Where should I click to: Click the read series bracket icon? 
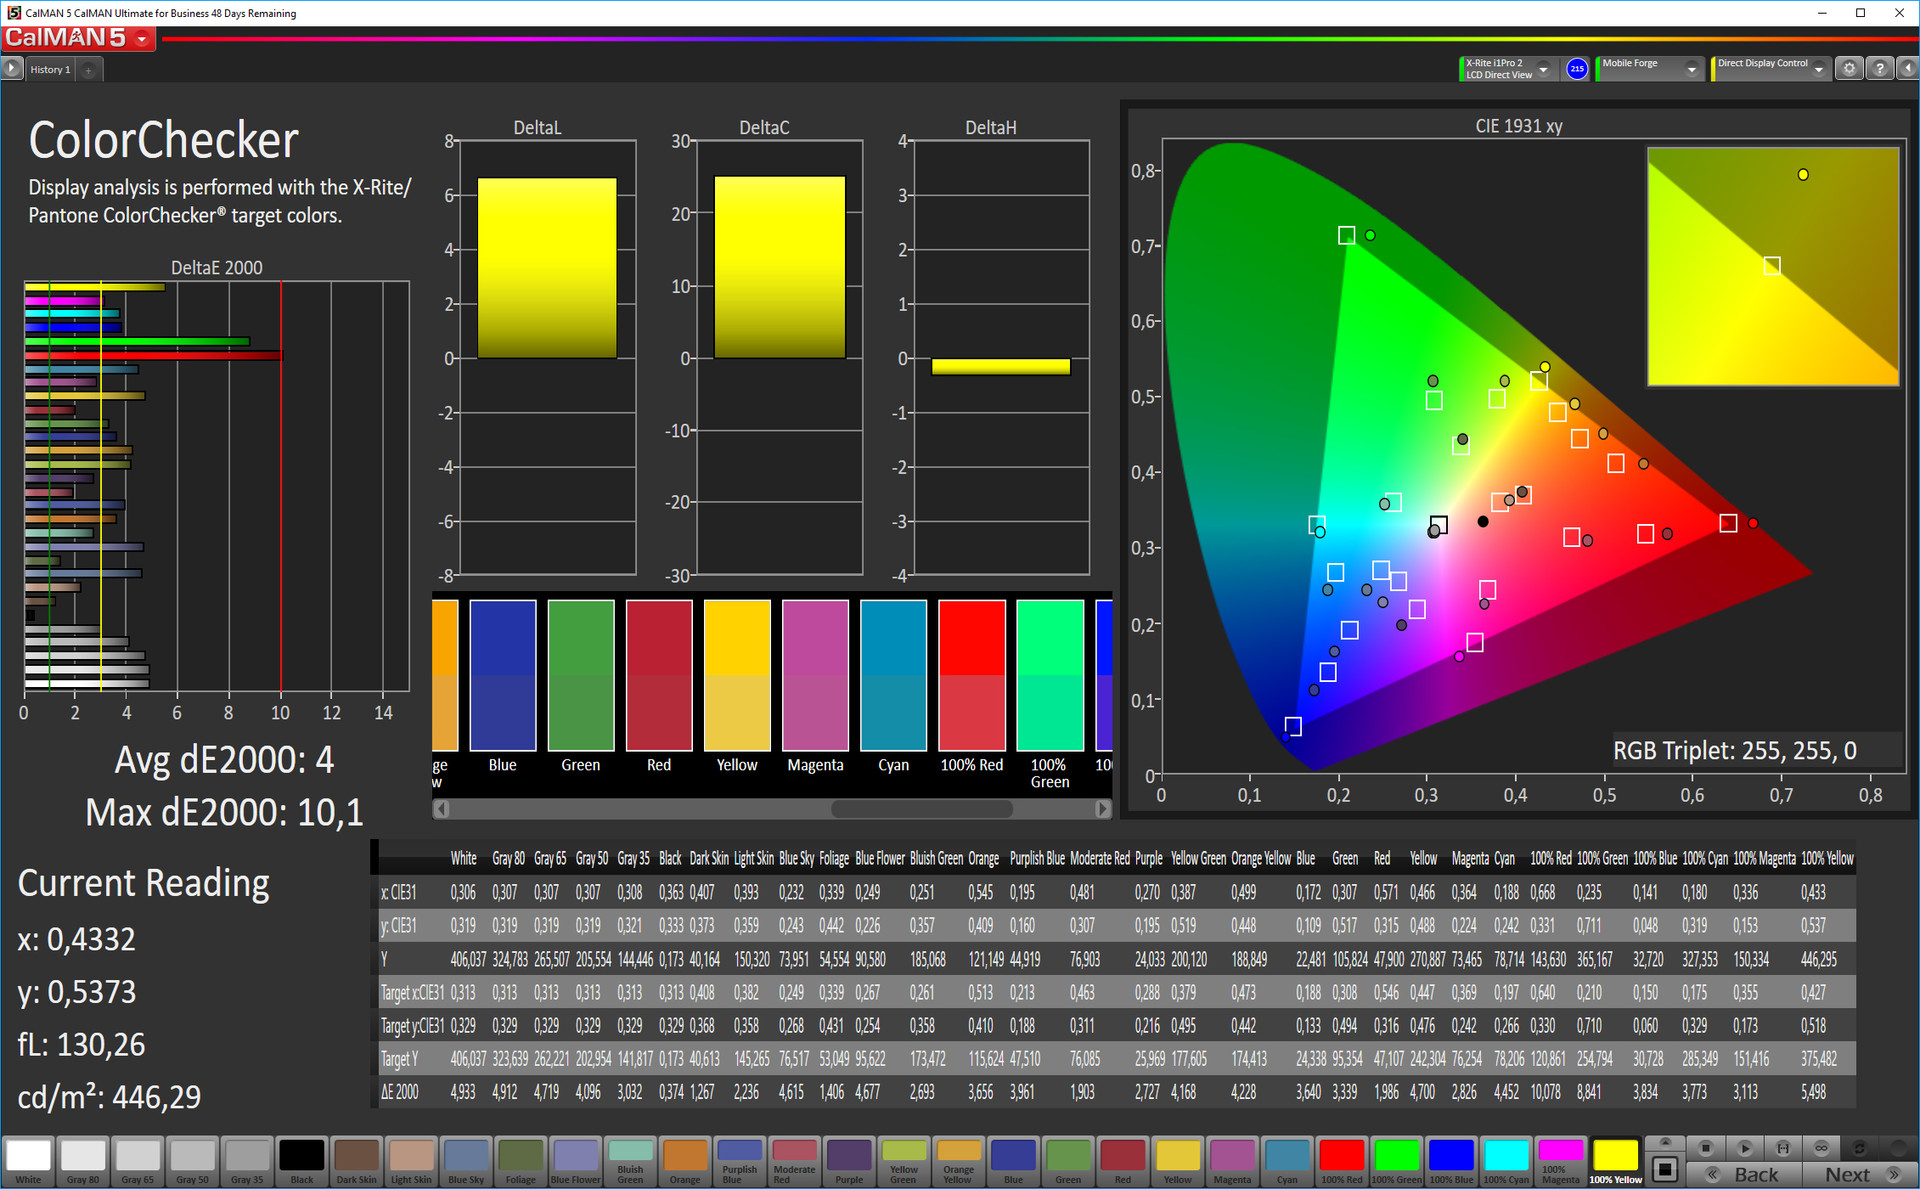pyautogui.click(x=1783, y=1148)
